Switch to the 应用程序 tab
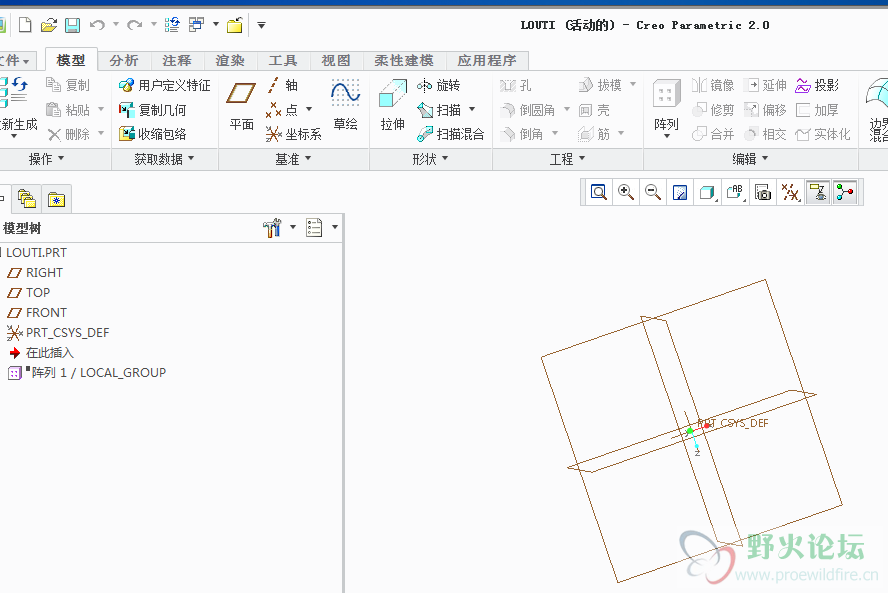Image resolution: width=888 pixels, height=593 pixels. click(487, 61)
